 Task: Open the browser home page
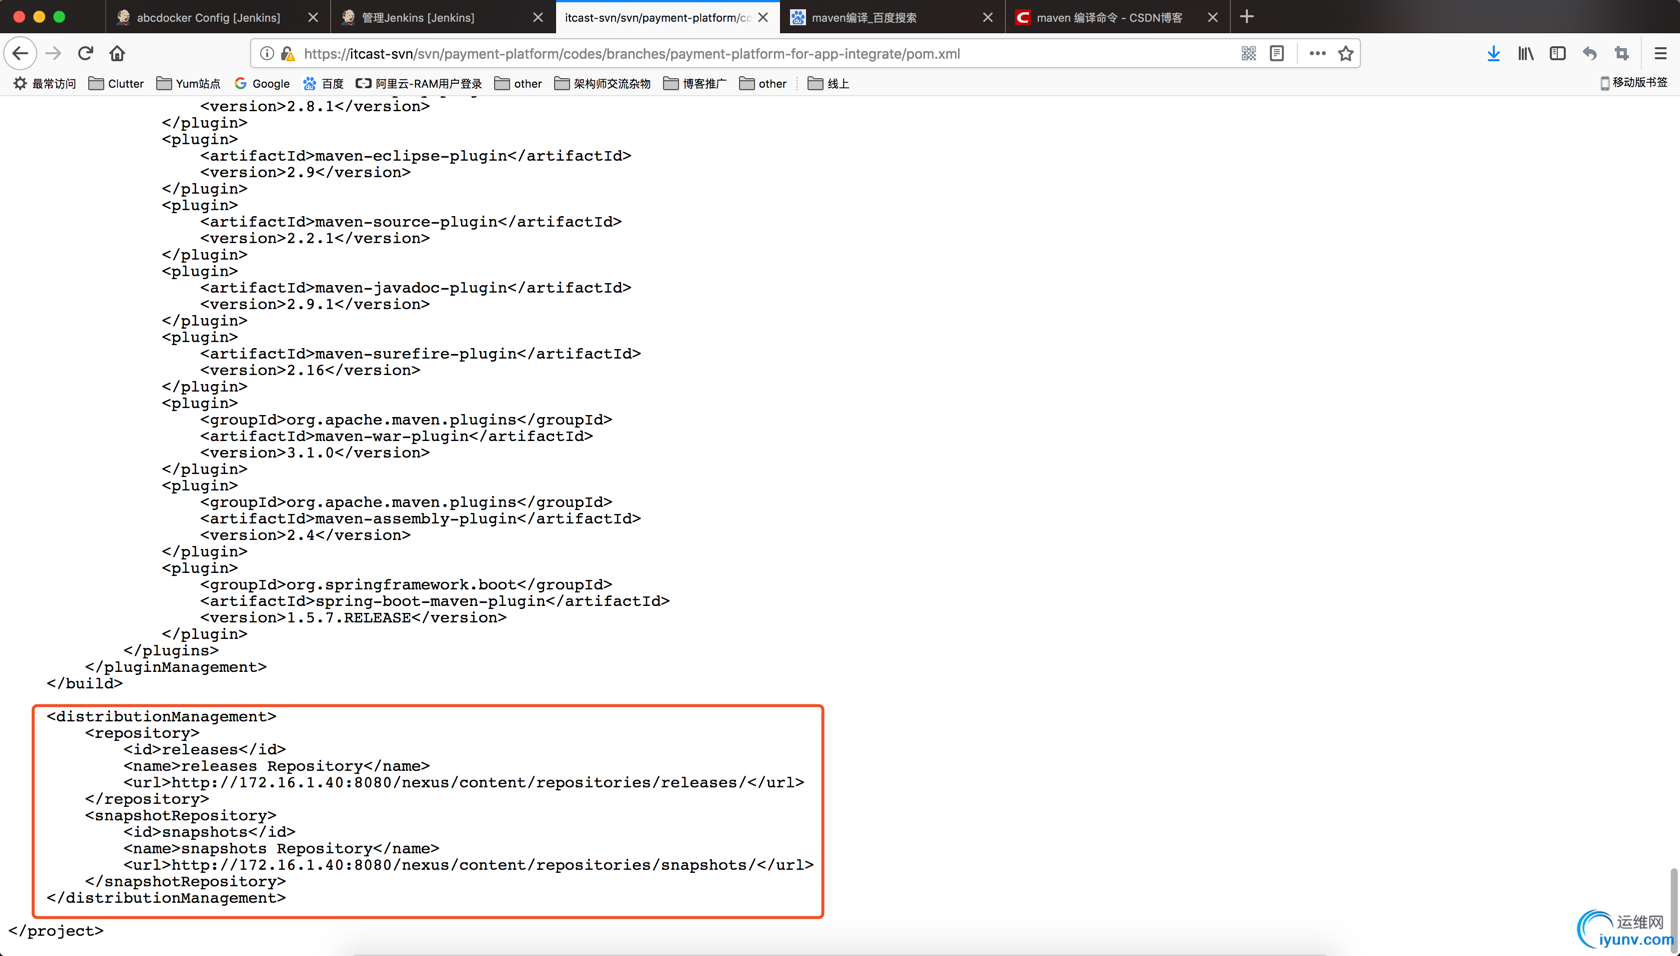click(x=117, y=53)
